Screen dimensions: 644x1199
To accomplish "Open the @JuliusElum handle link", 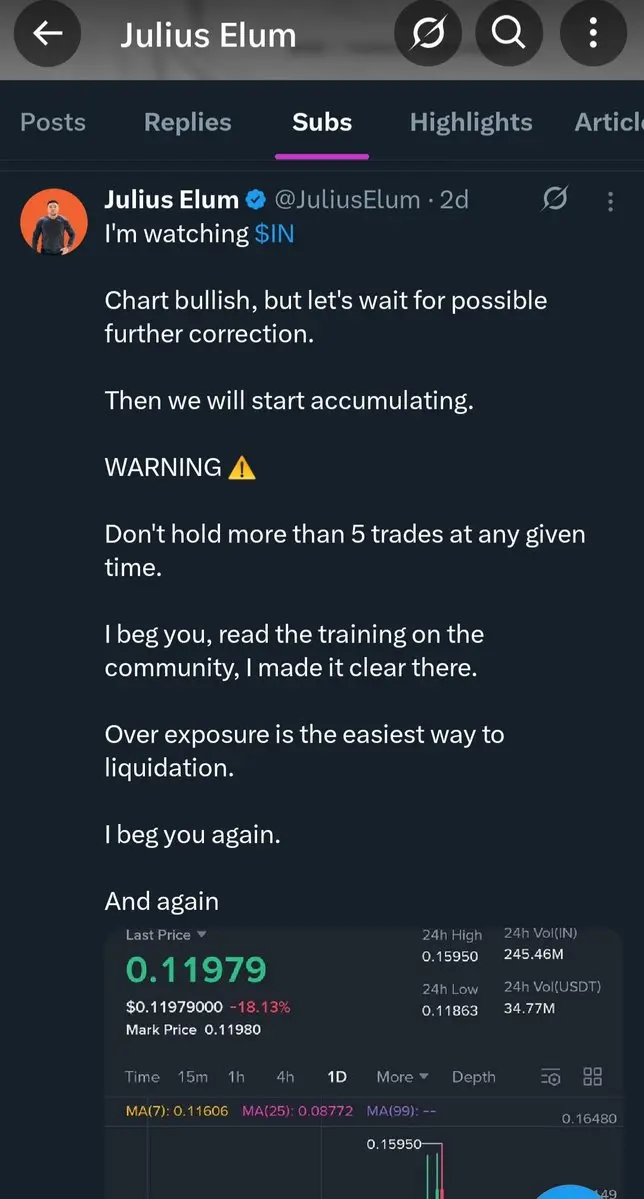I will pos(347,200).
